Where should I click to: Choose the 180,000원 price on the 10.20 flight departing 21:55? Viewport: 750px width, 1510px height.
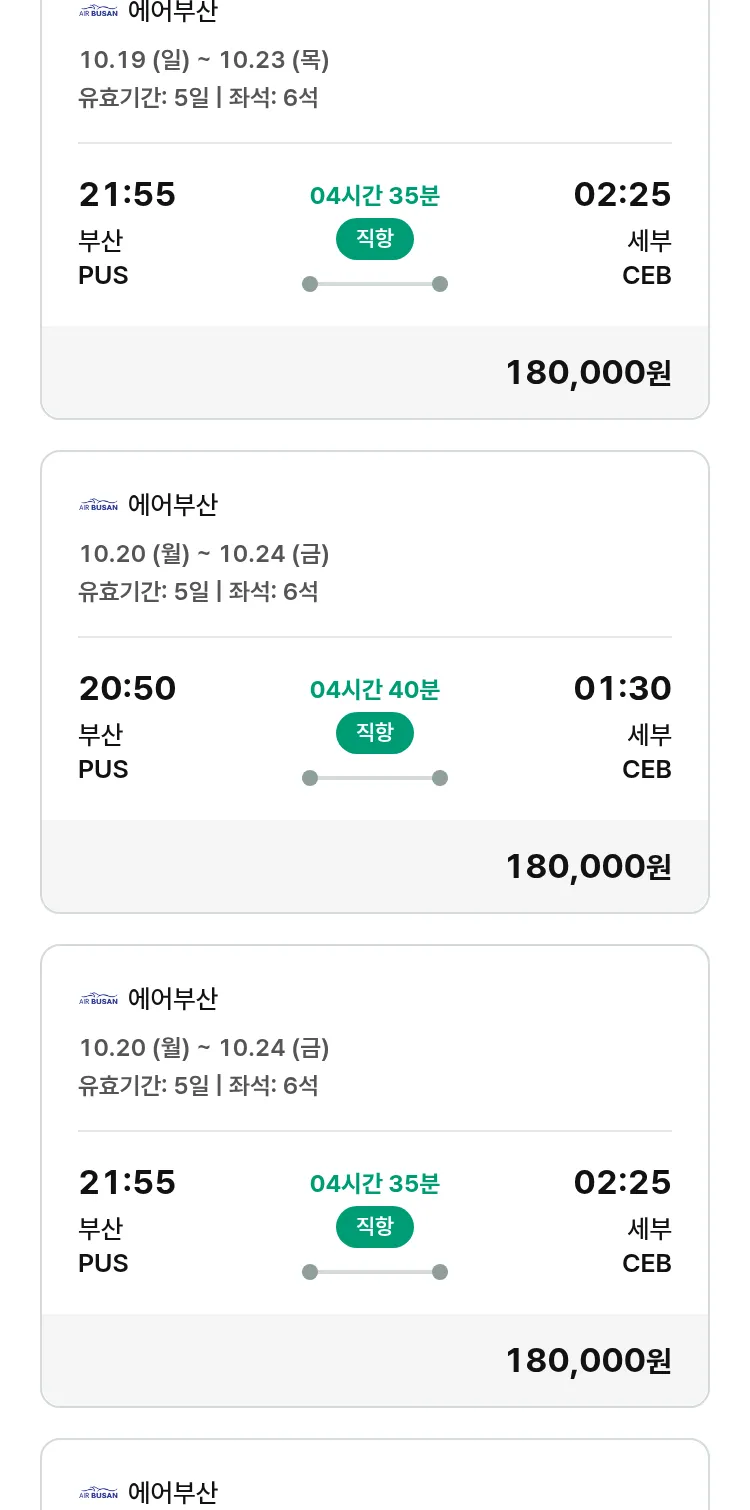588,1360
